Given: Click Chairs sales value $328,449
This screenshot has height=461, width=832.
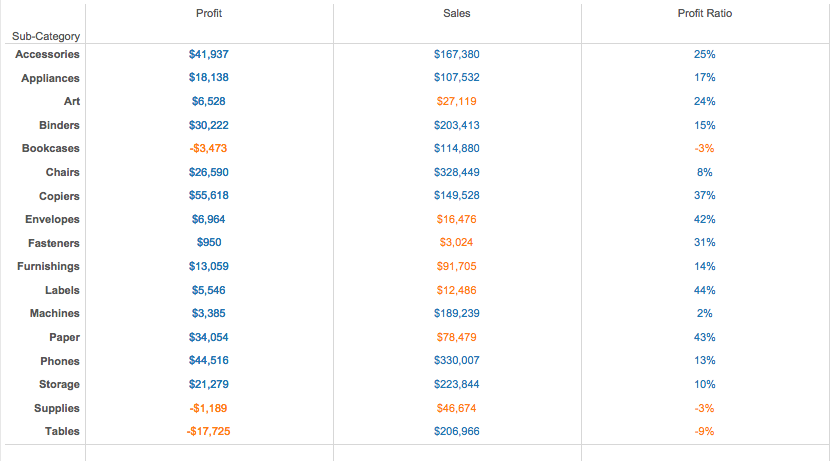Looking at the screenshot, I should (457, 172).
